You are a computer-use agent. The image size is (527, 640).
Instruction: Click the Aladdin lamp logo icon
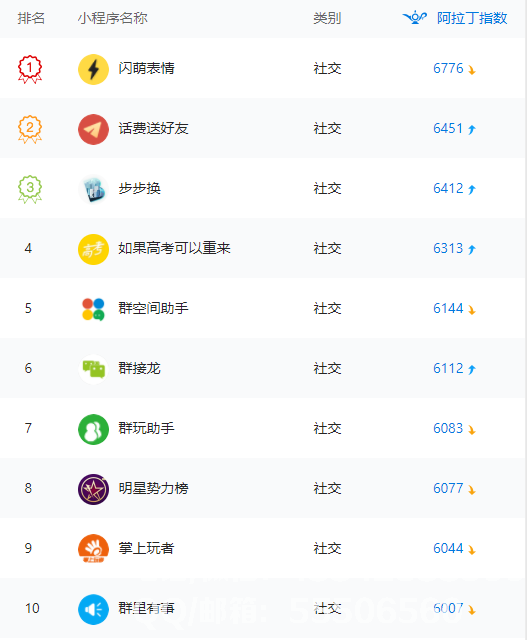tap(415, 18)
